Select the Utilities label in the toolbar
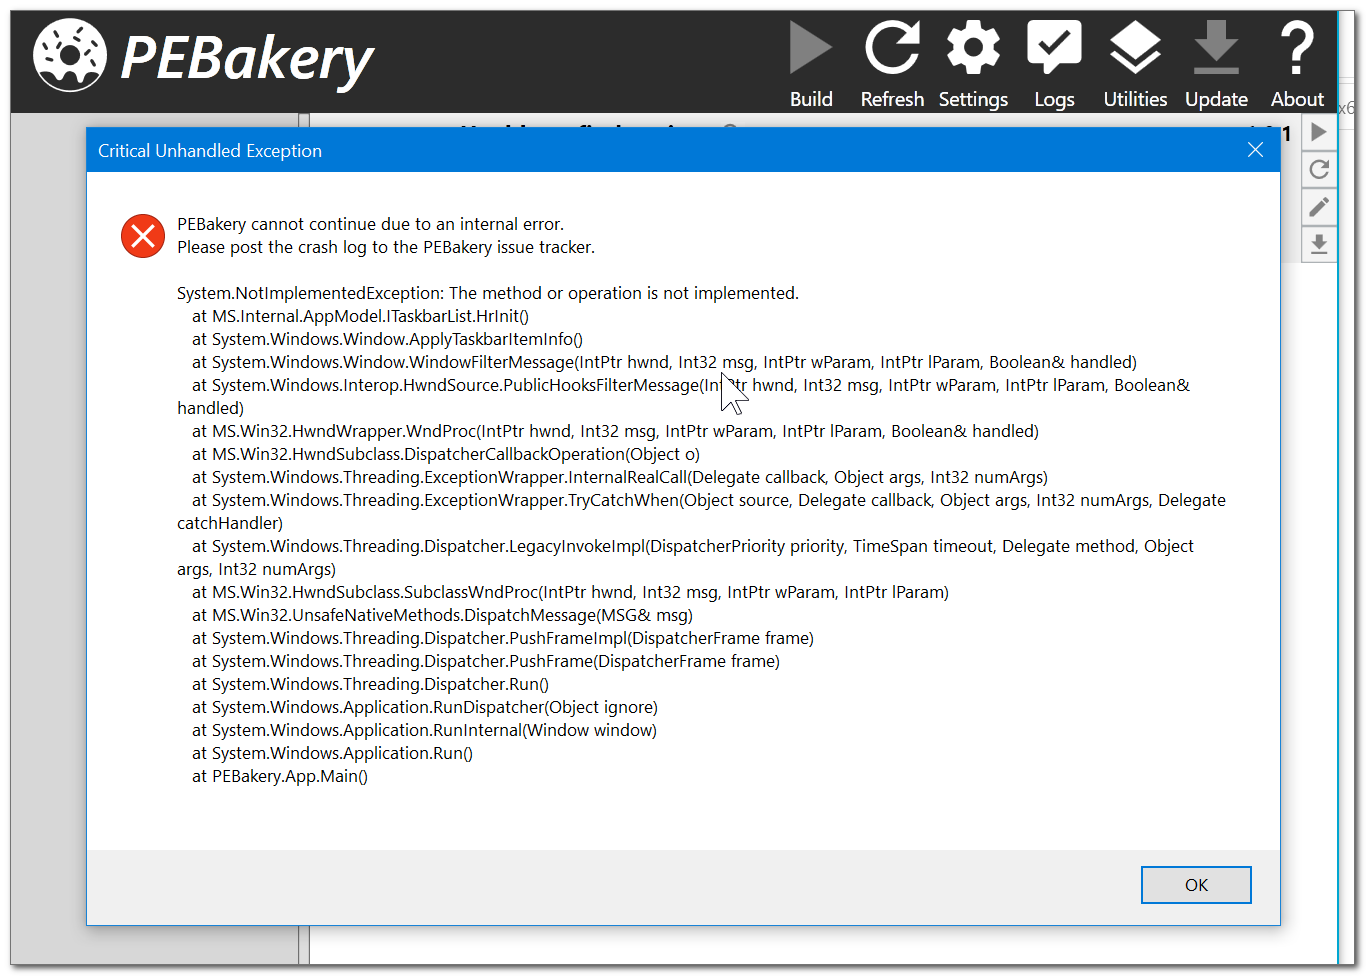This screenshot has width=1366, height=976. coord(1135,99)
